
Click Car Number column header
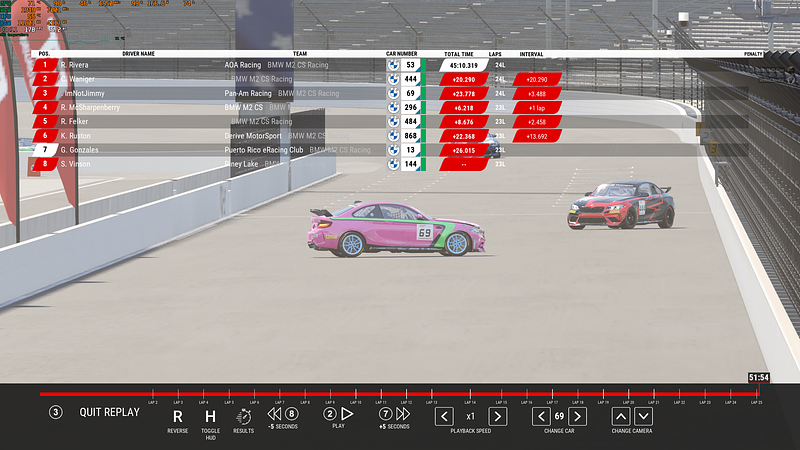pos(402,54)
